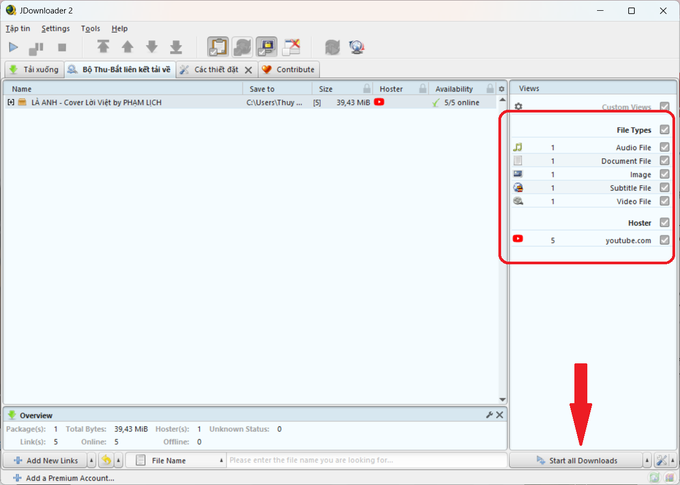Click the Move to bottom arrow icon
The height and width of the screenshot is (485, 680).
(x=176, y=47)
